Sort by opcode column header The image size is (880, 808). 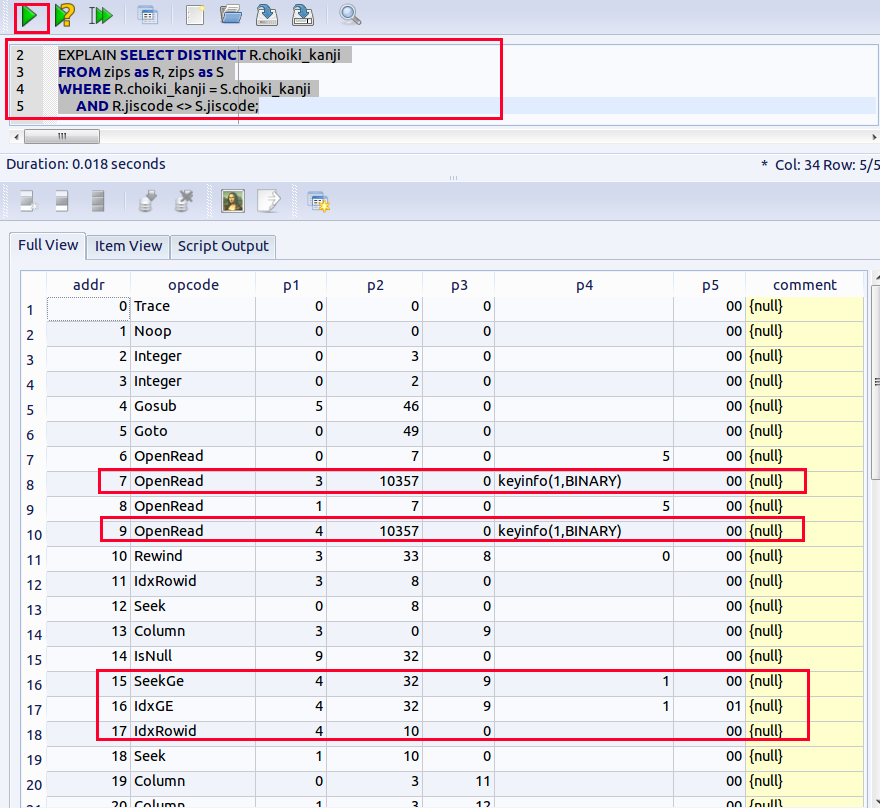(193, 285)
